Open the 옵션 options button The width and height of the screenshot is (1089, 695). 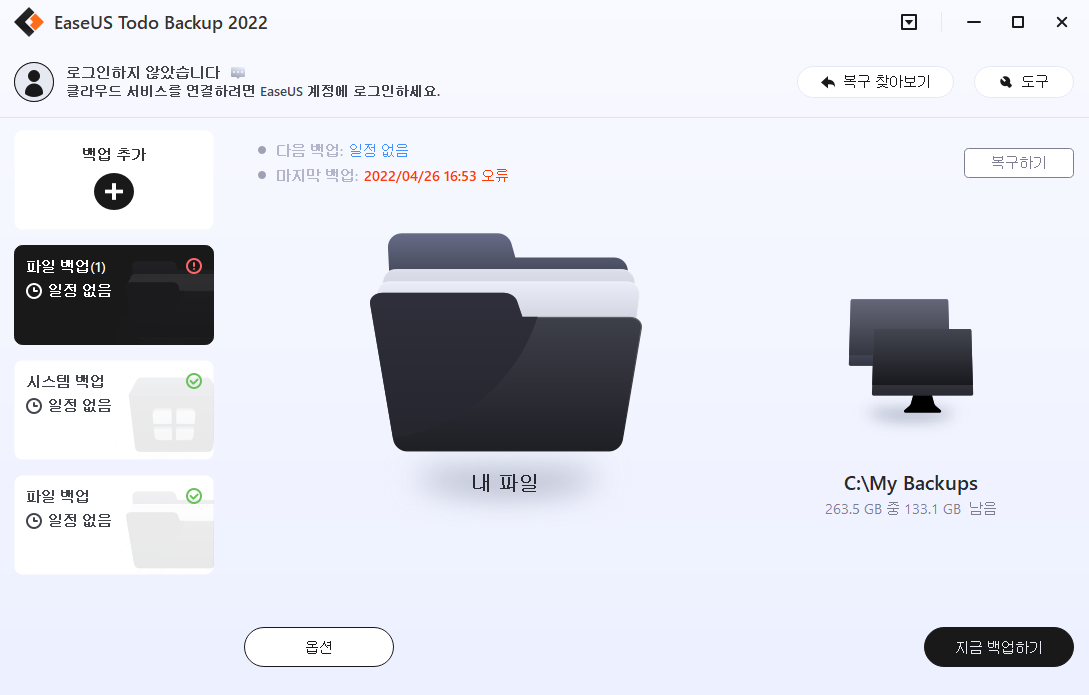[319, 647]
